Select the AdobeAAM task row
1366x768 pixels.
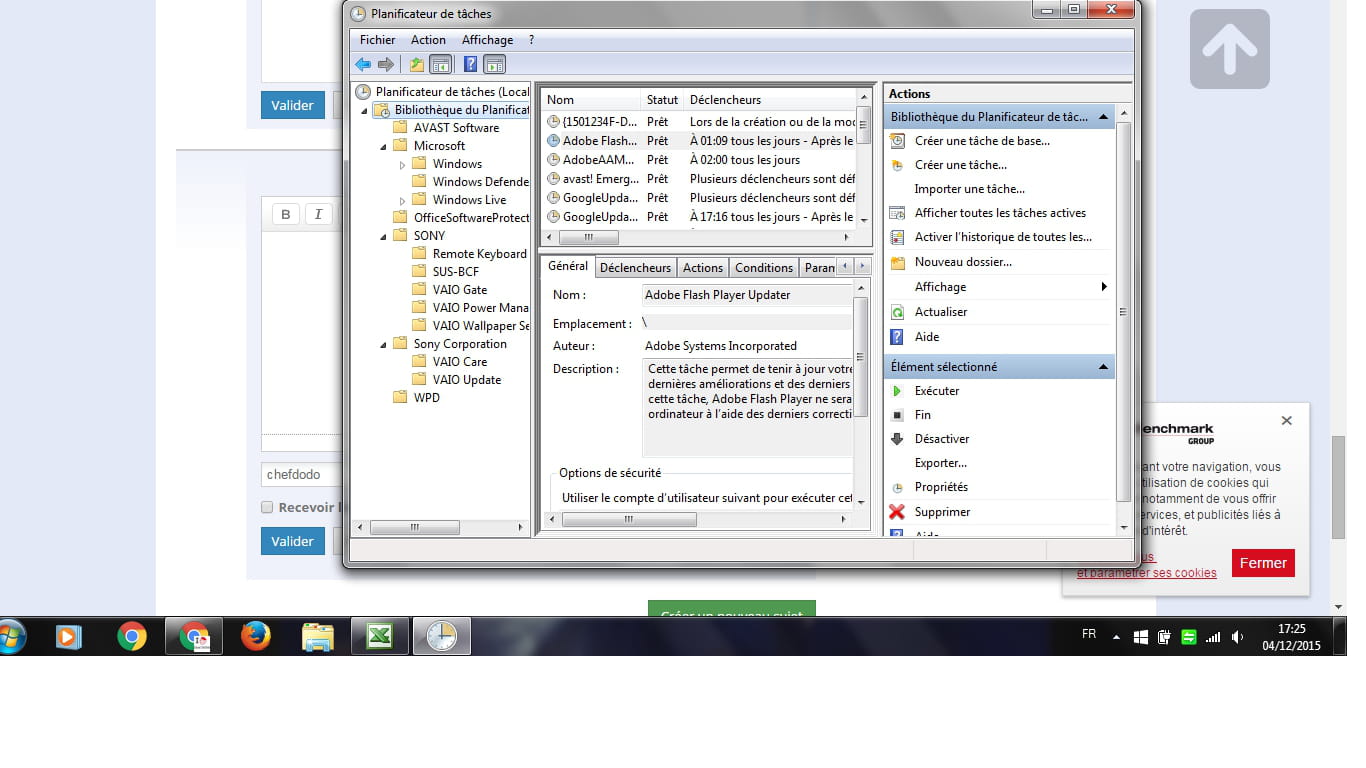[x=700, y=160]
